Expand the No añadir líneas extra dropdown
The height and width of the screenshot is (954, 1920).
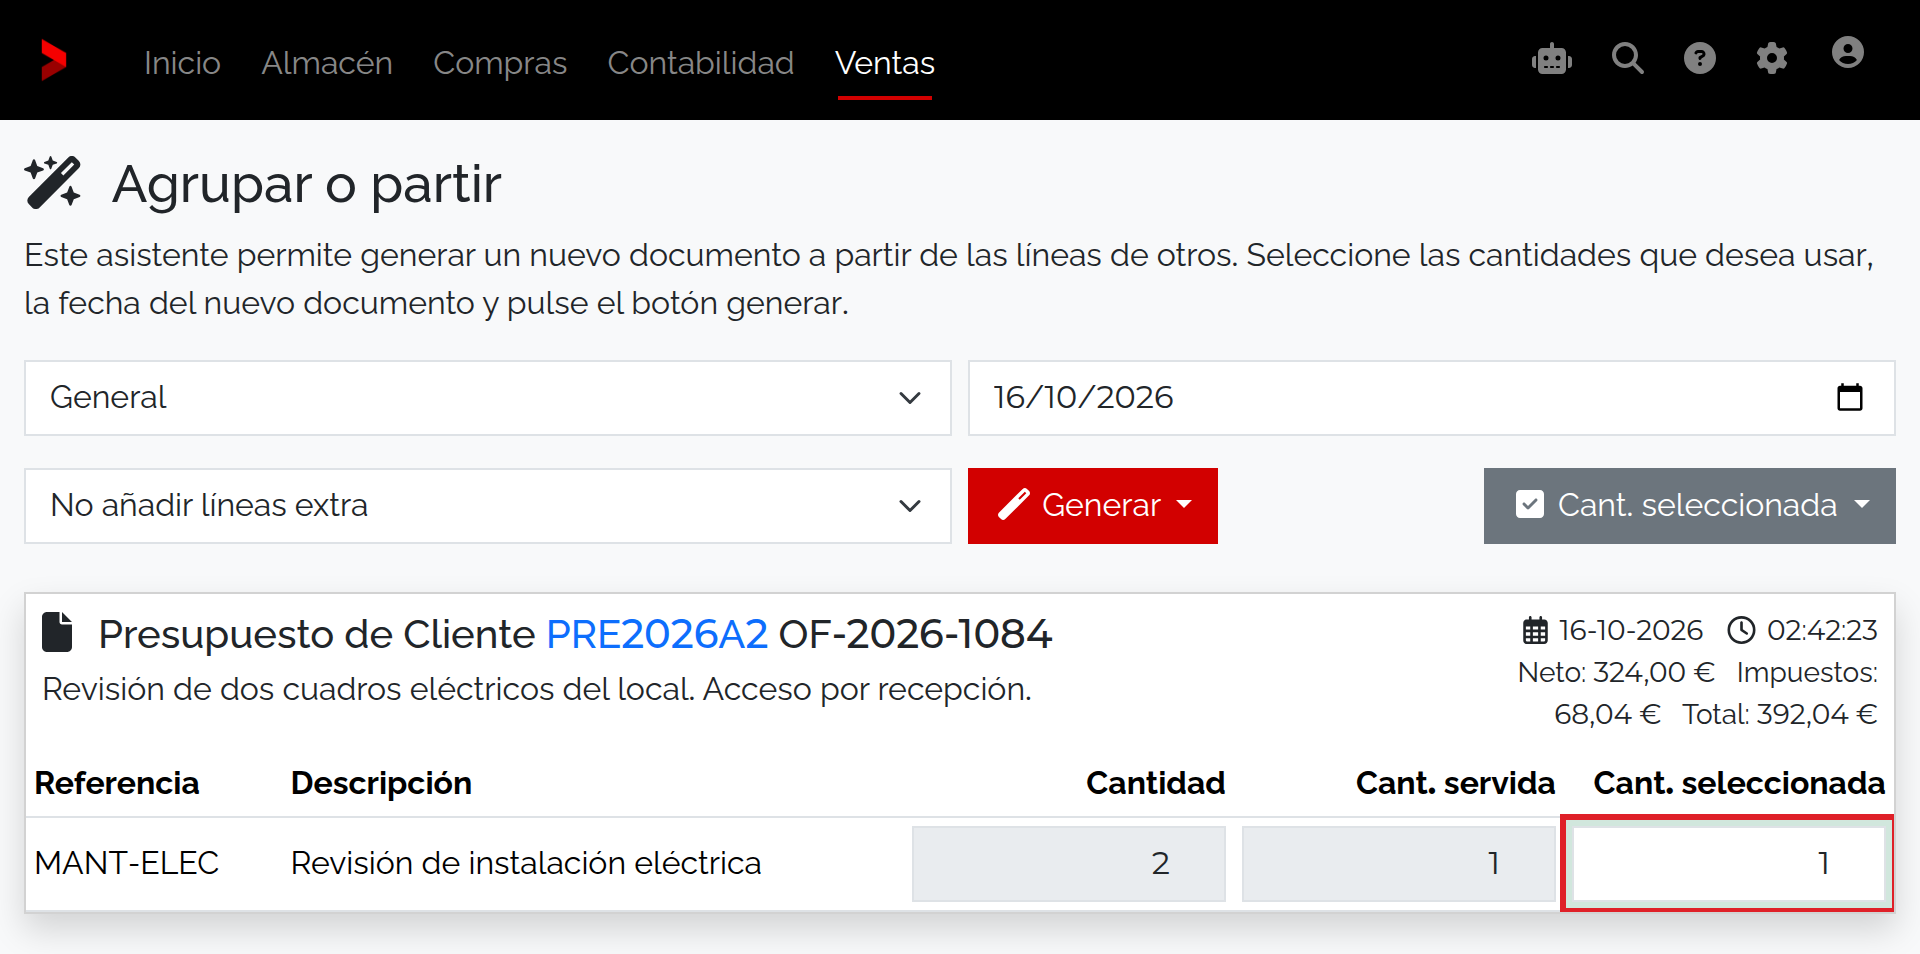[488, 506]
